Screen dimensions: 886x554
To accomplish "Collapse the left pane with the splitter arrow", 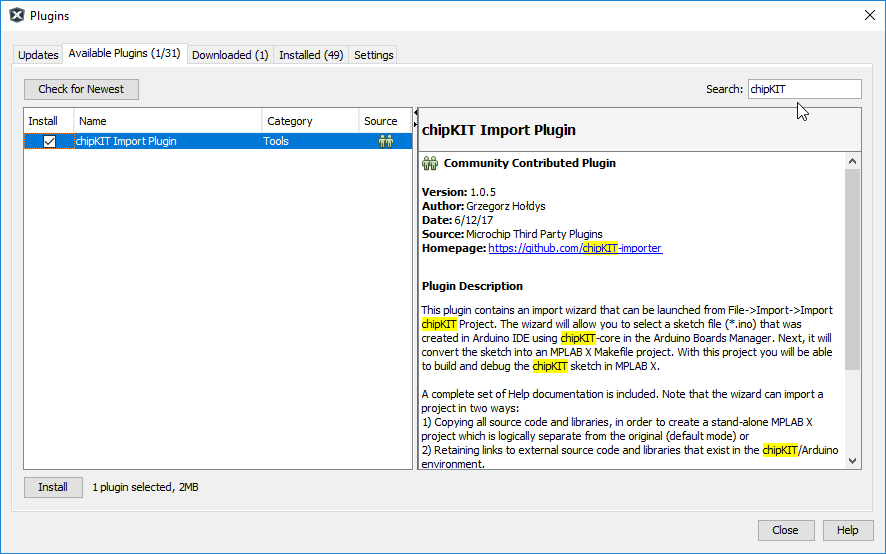I will pos(416,112).
